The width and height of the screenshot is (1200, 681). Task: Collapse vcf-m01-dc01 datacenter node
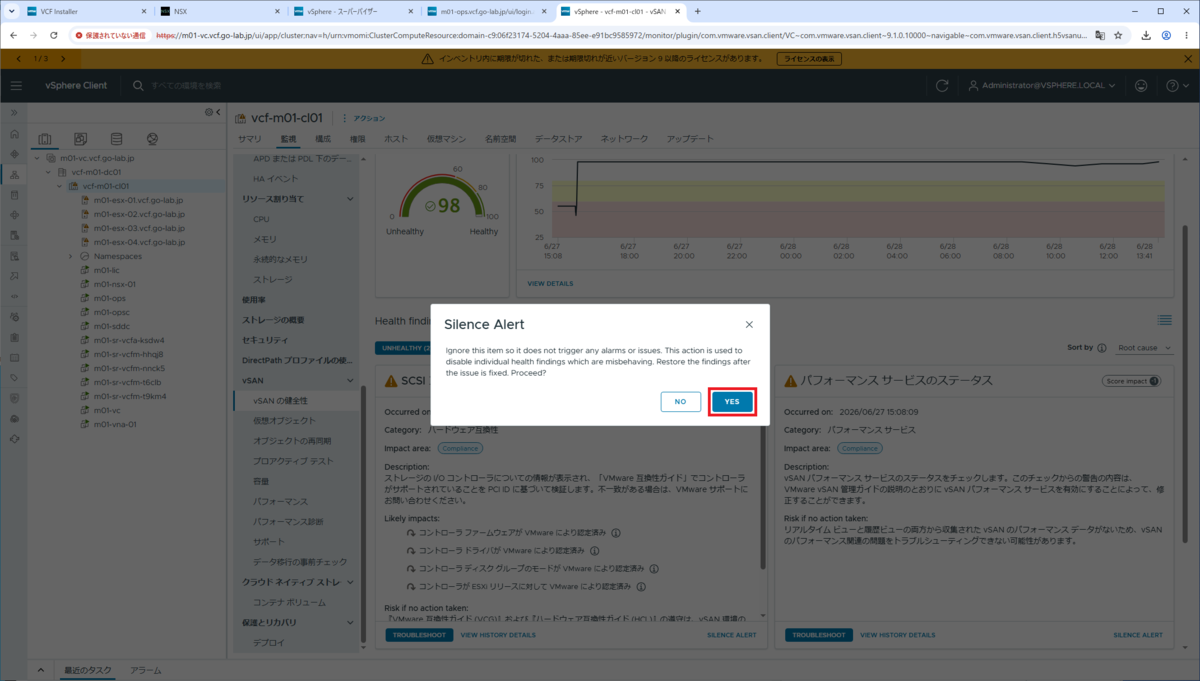[49, 172]
